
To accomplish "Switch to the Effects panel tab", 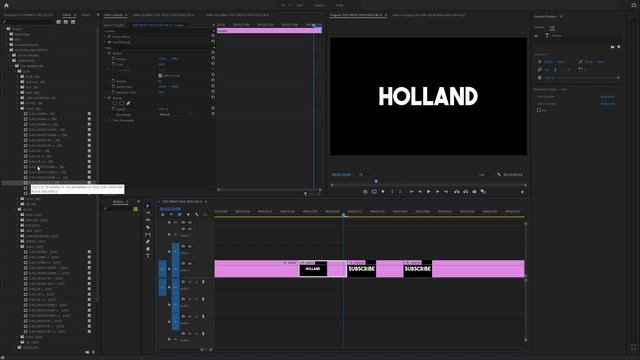I will click(x=67, y=15).
